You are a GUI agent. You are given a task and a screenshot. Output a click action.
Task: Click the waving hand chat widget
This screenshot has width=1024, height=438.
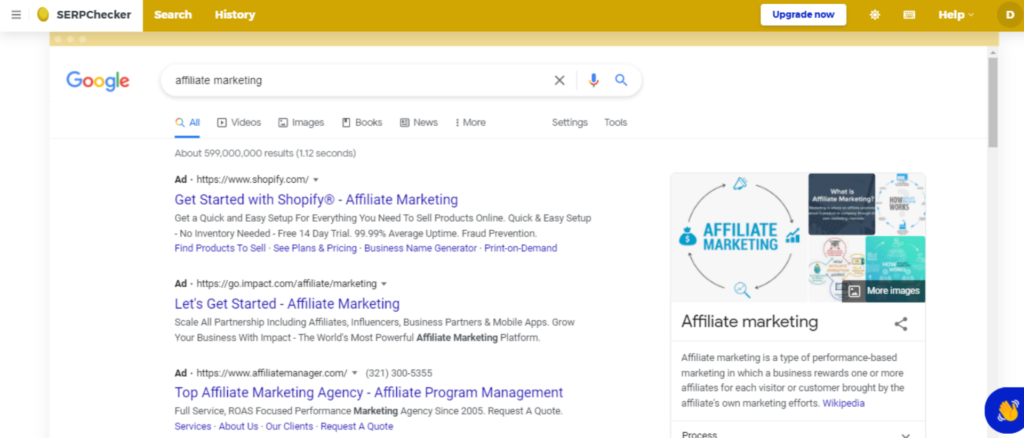pyautogui.click(x=1006, y=411)
